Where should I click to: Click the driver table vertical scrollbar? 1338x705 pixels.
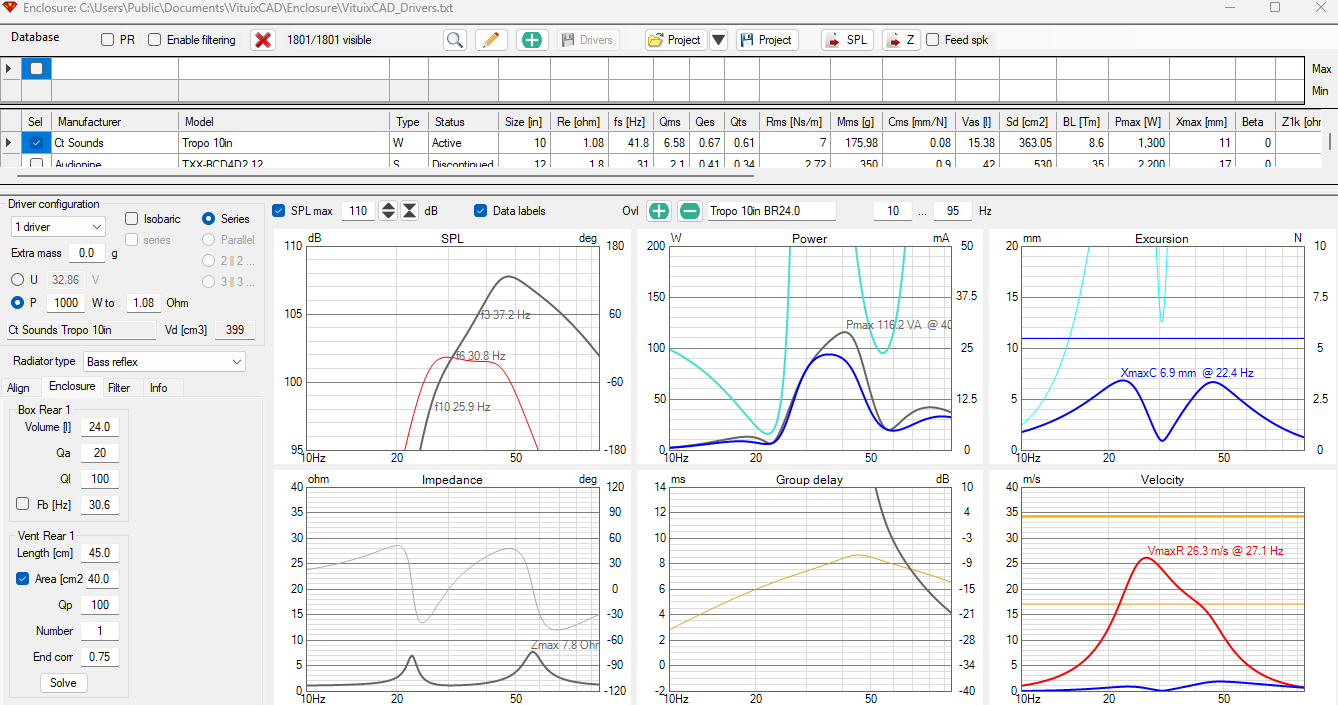(1330, 140)
